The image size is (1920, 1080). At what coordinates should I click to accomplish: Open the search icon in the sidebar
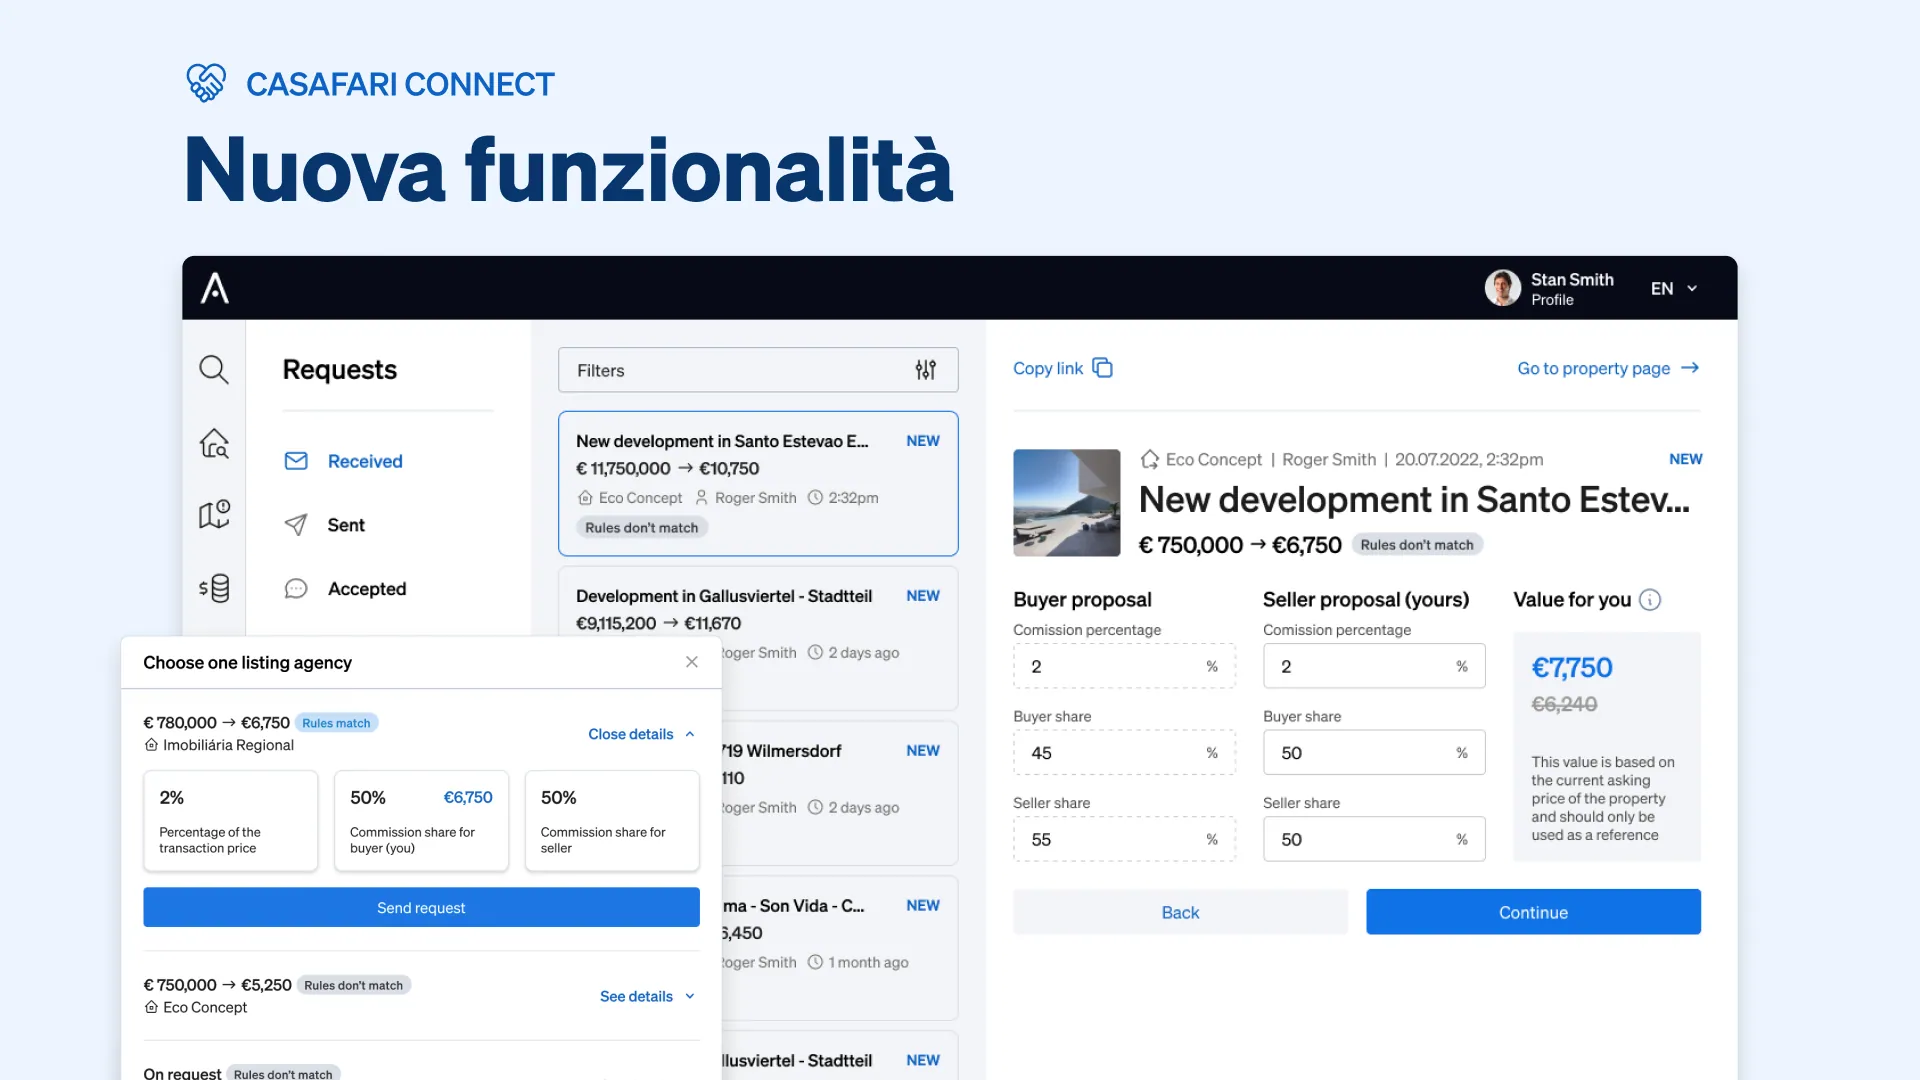click(x=214, y=370)
